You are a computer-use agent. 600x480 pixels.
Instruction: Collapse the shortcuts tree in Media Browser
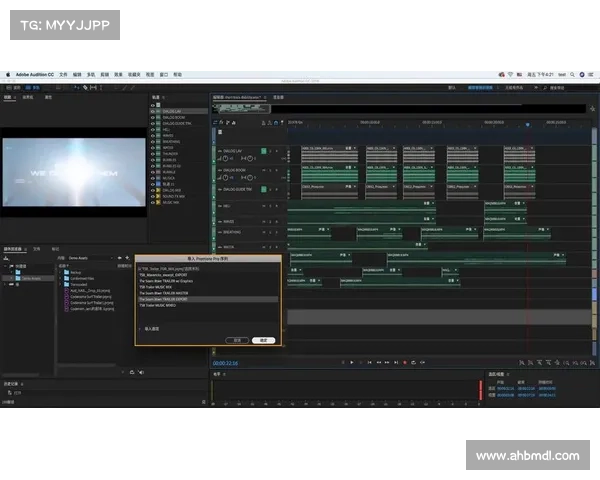pyautogui.click(x=5, y=266)
